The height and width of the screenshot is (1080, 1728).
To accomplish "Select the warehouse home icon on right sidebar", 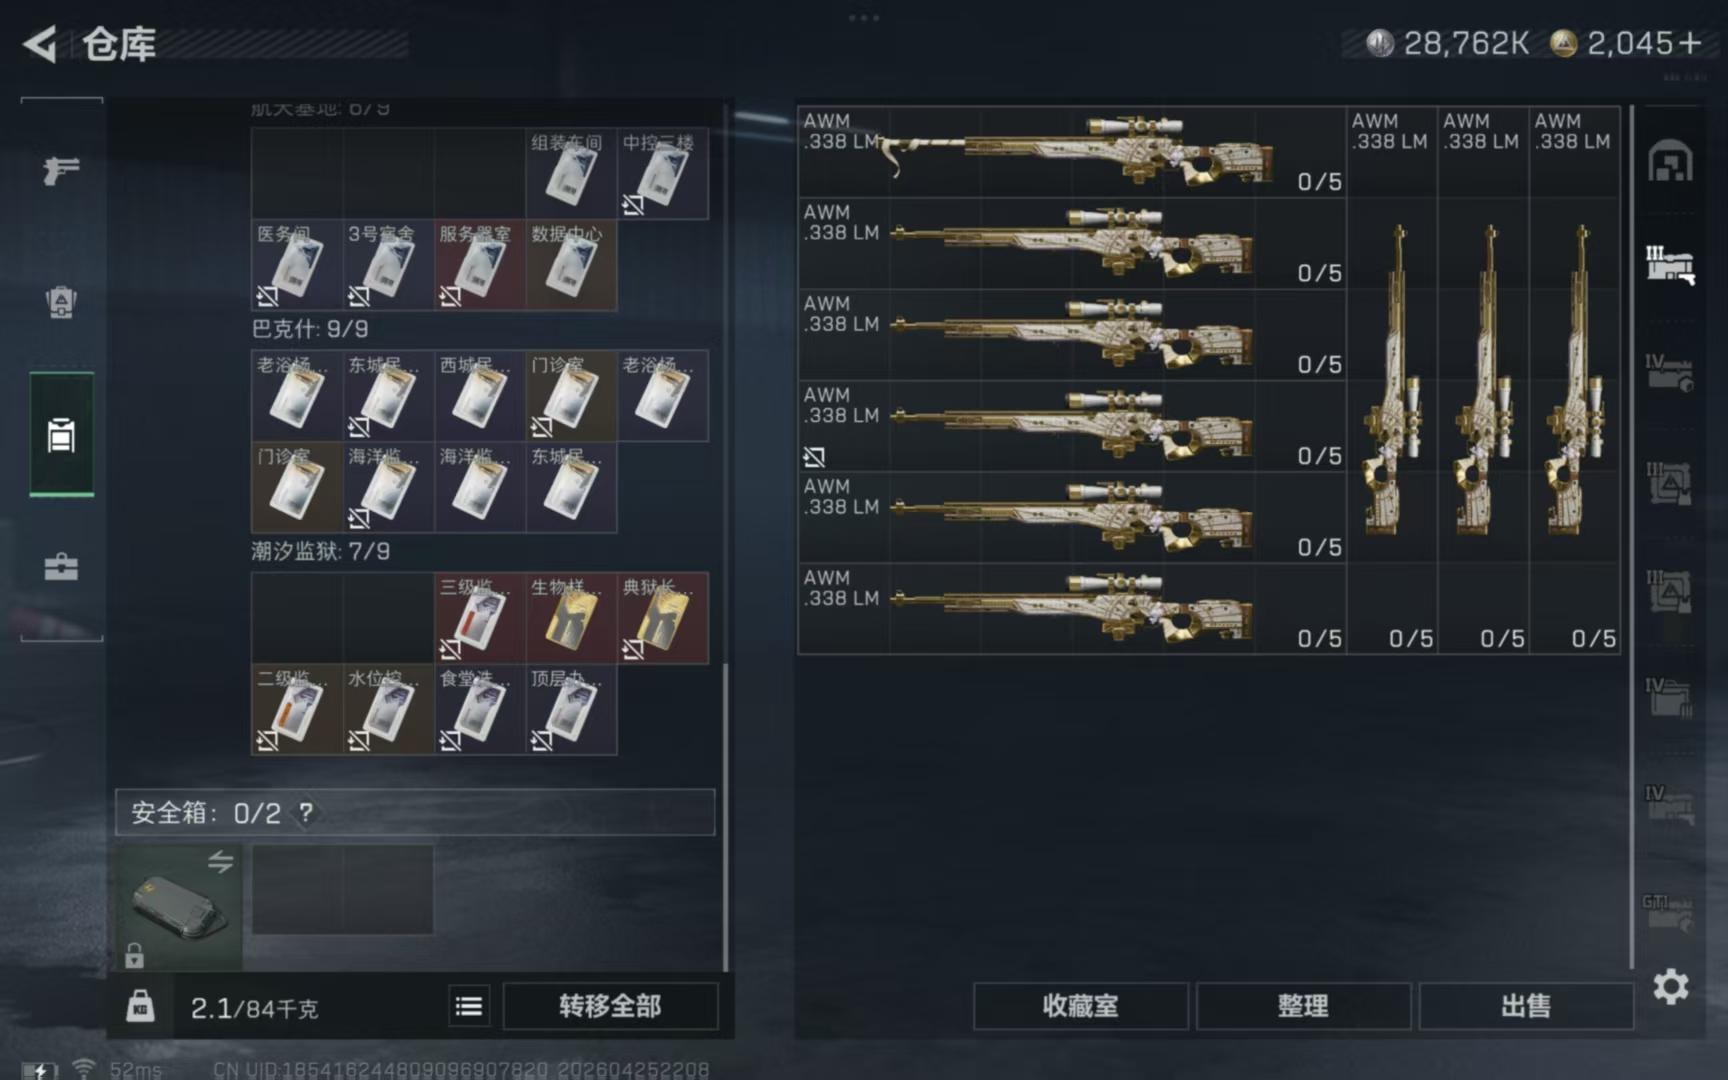I will click(1670, 162).
